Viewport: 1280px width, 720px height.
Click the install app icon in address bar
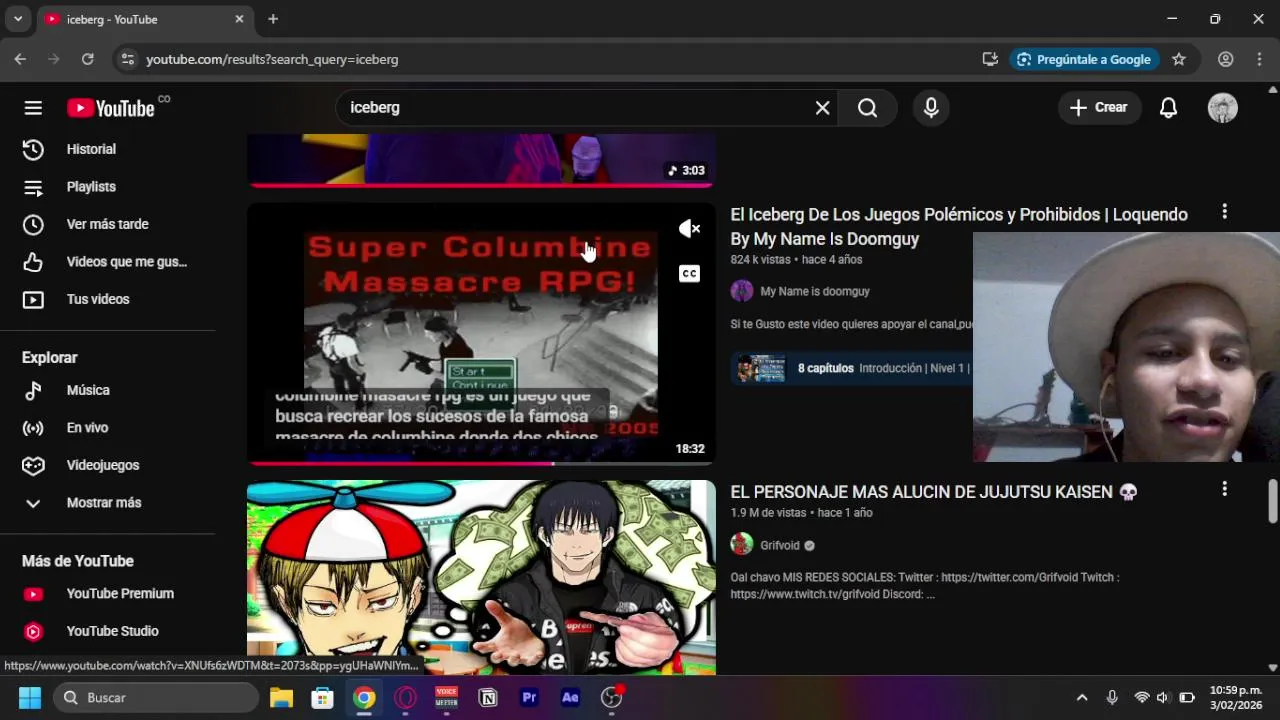990,59
